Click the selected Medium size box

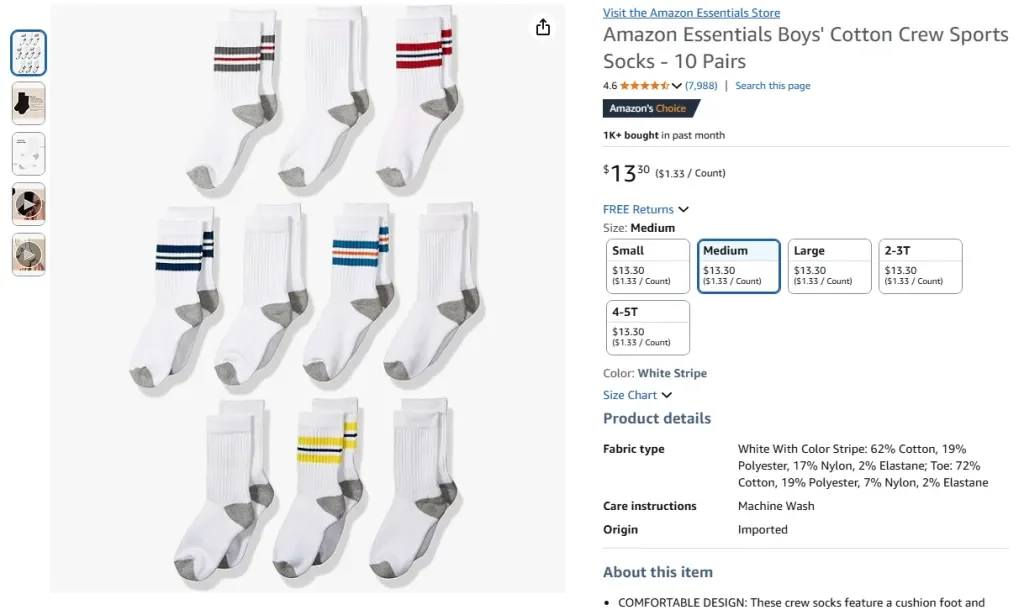[x=738, y=265]
